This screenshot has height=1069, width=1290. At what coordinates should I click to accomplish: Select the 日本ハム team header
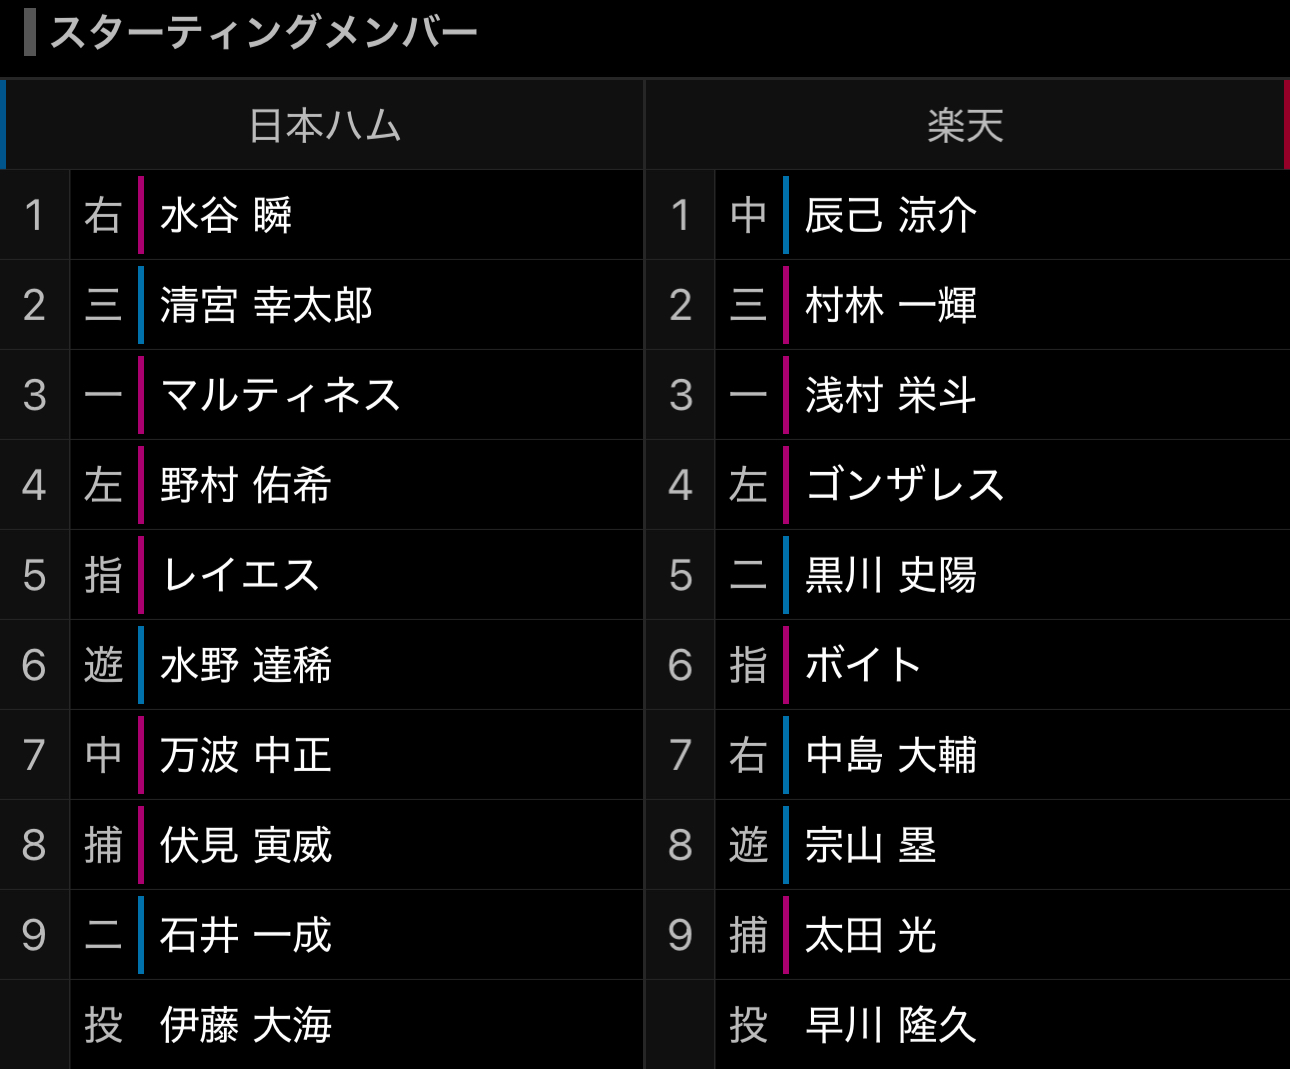coord(325,126)
